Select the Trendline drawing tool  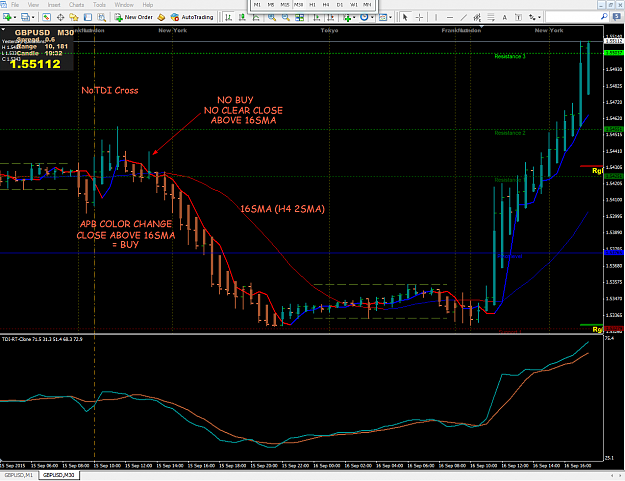[463, 17]
